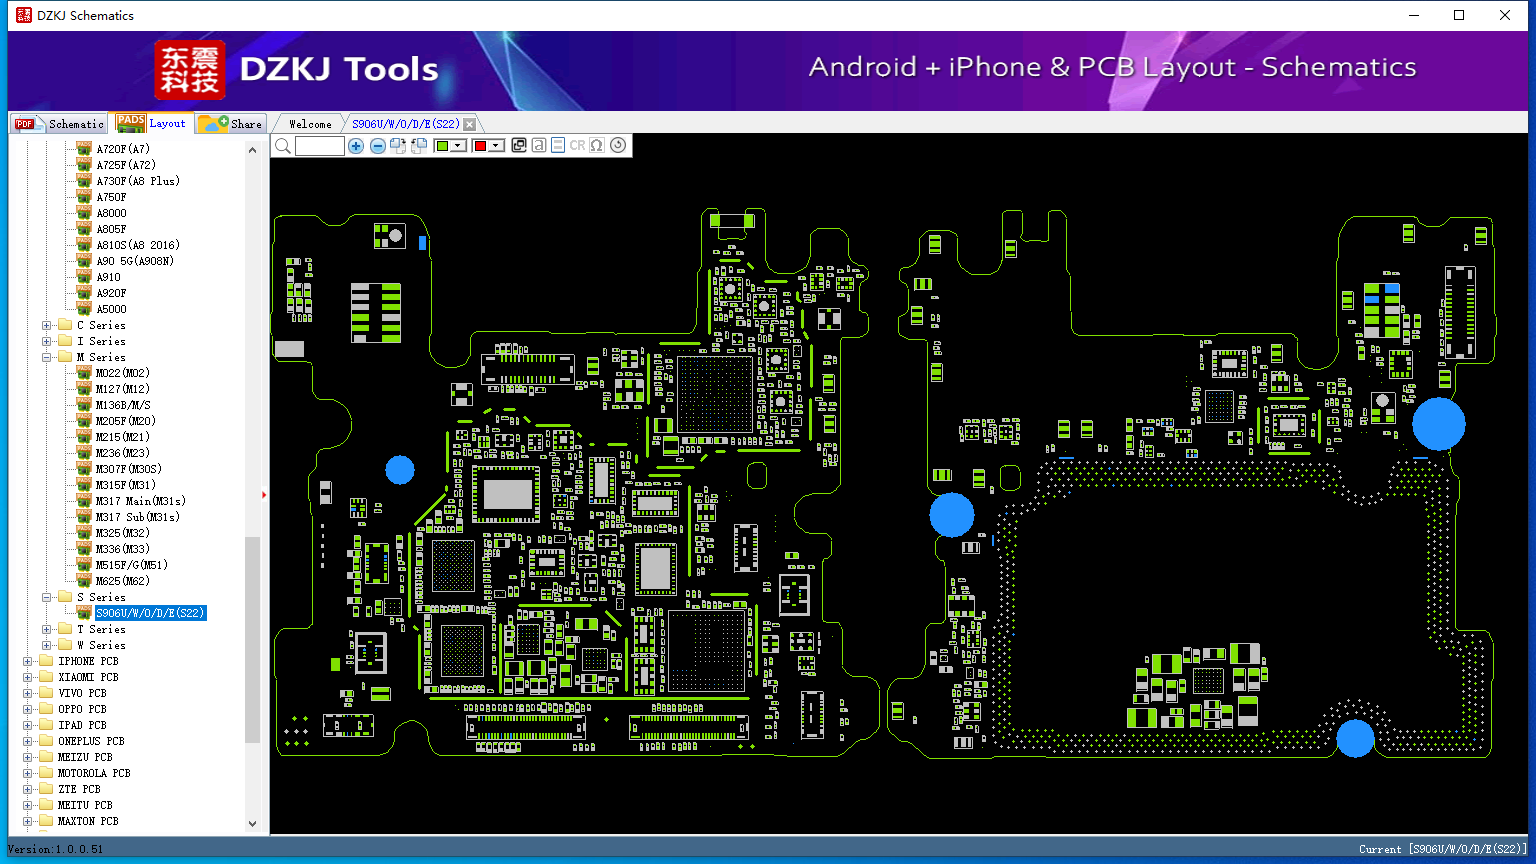Viewport: 1536px width, 864px height.
Task: Select the MEIZU PCB folder label
Action: 85,757
